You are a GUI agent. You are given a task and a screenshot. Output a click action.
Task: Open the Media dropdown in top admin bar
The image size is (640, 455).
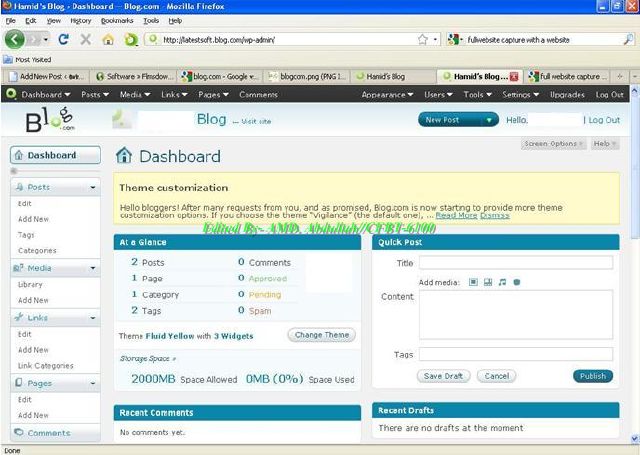pyautogui.click(x=135, y=95)
